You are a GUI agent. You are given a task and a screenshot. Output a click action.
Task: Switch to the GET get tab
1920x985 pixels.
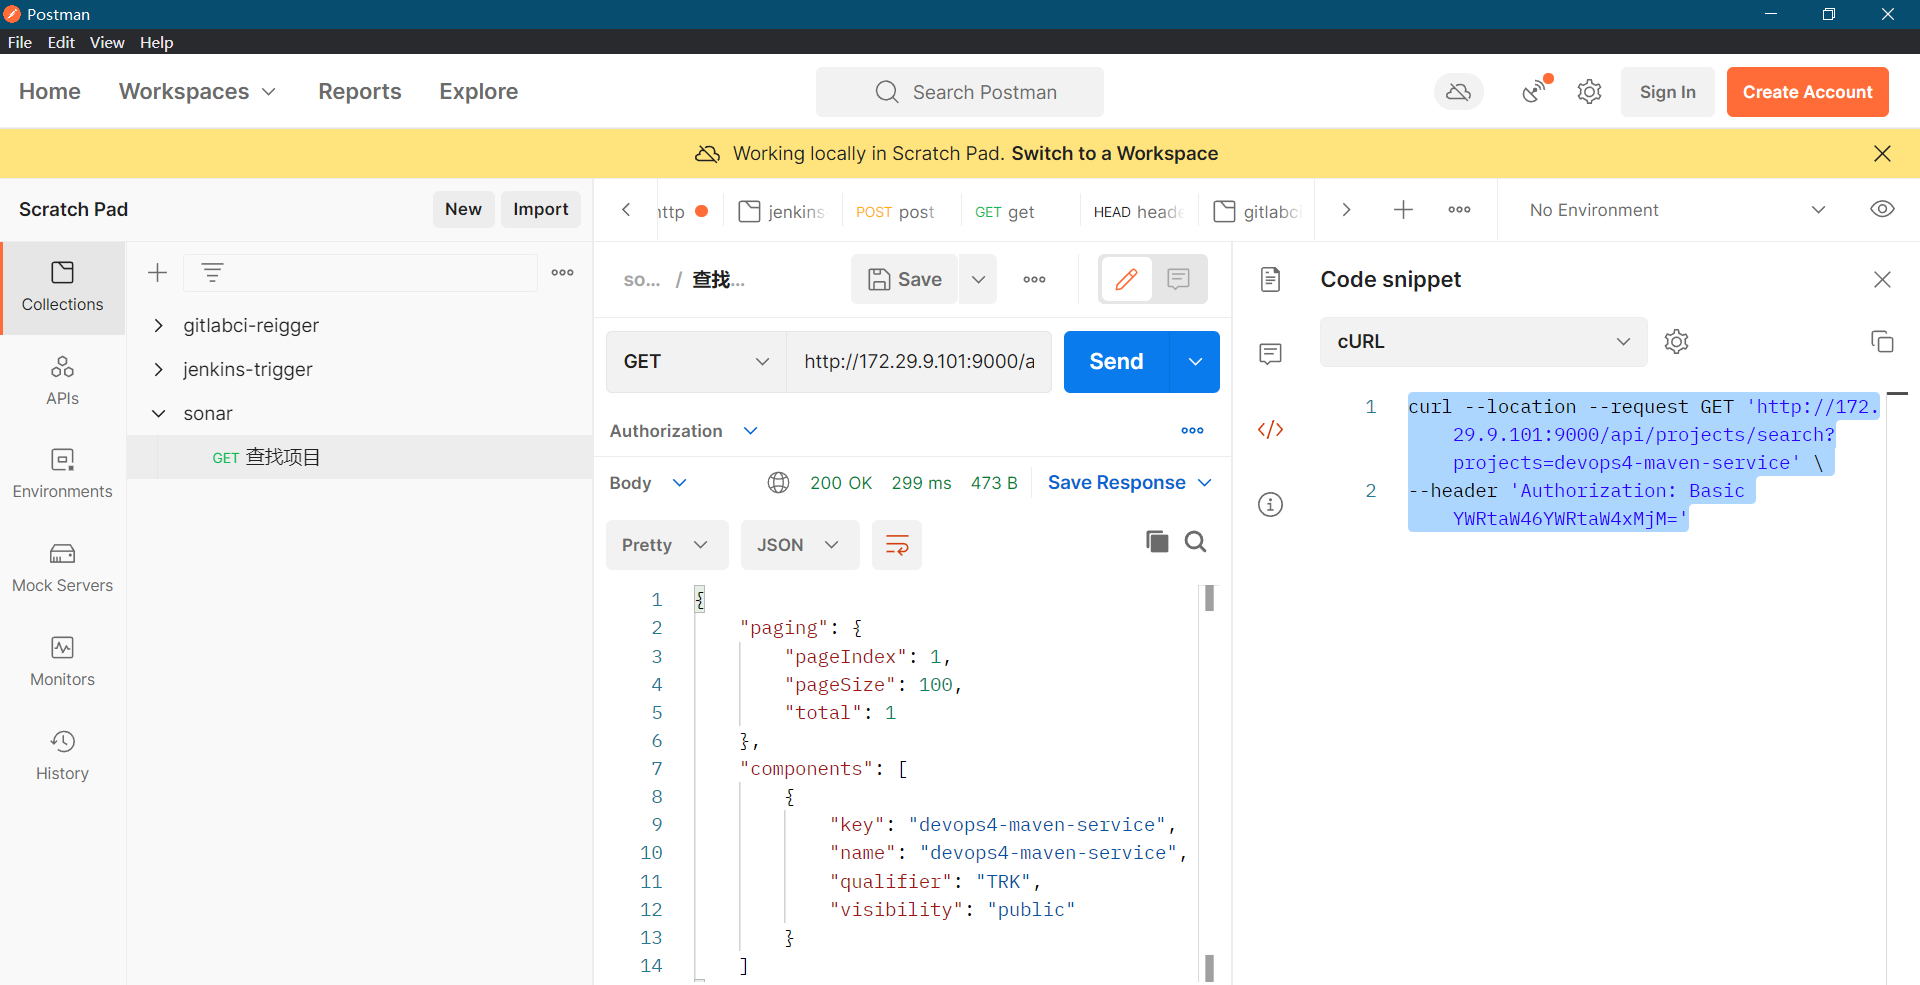1005,211
